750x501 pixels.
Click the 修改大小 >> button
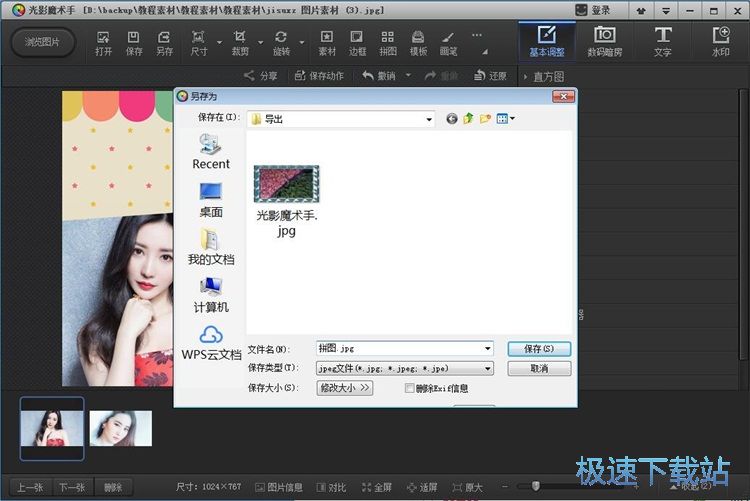[x=344, y=388]
